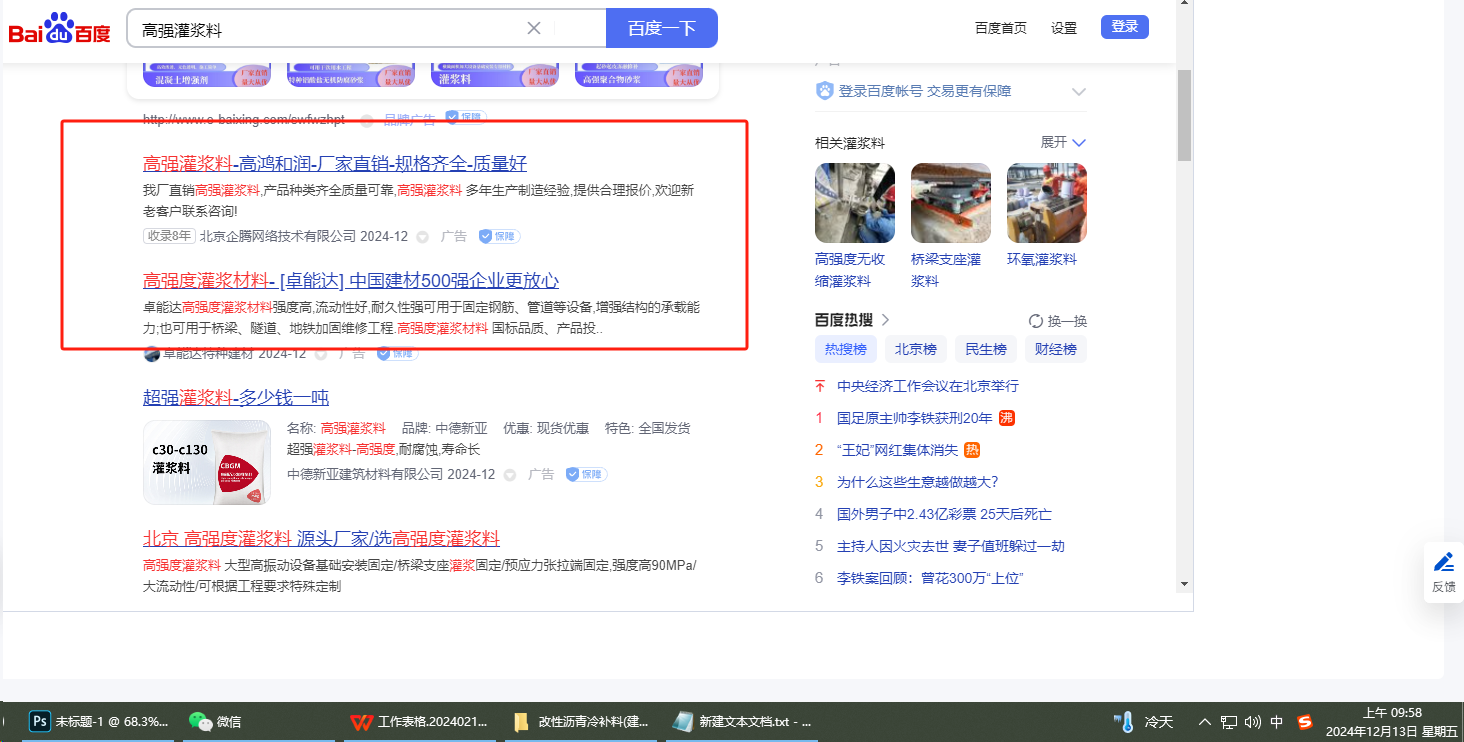The image size is (1464, 742).
Task: Open "王妃"网红集体消失 hot item
Action: (898, 450)
